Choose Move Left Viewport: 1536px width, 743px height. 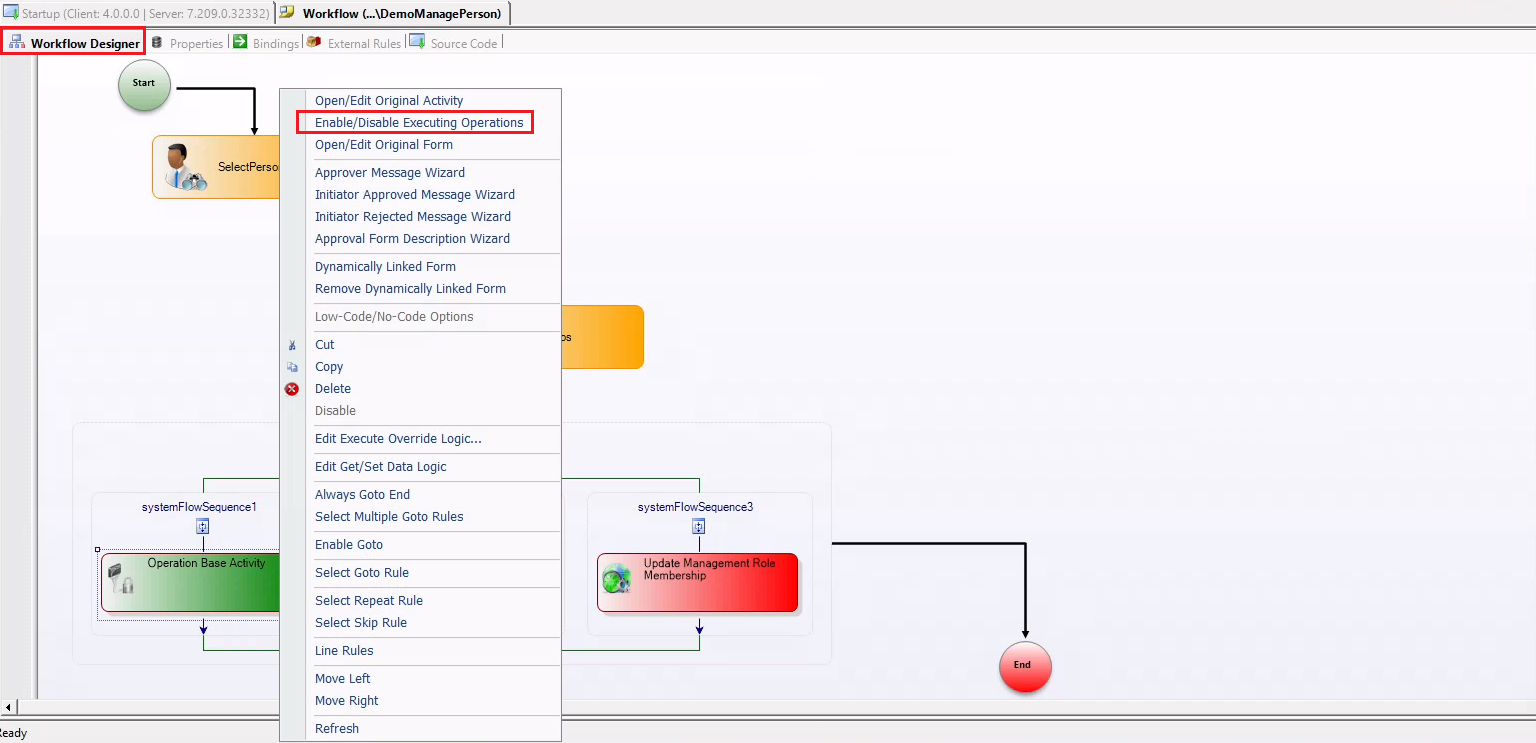coord(343,679)
